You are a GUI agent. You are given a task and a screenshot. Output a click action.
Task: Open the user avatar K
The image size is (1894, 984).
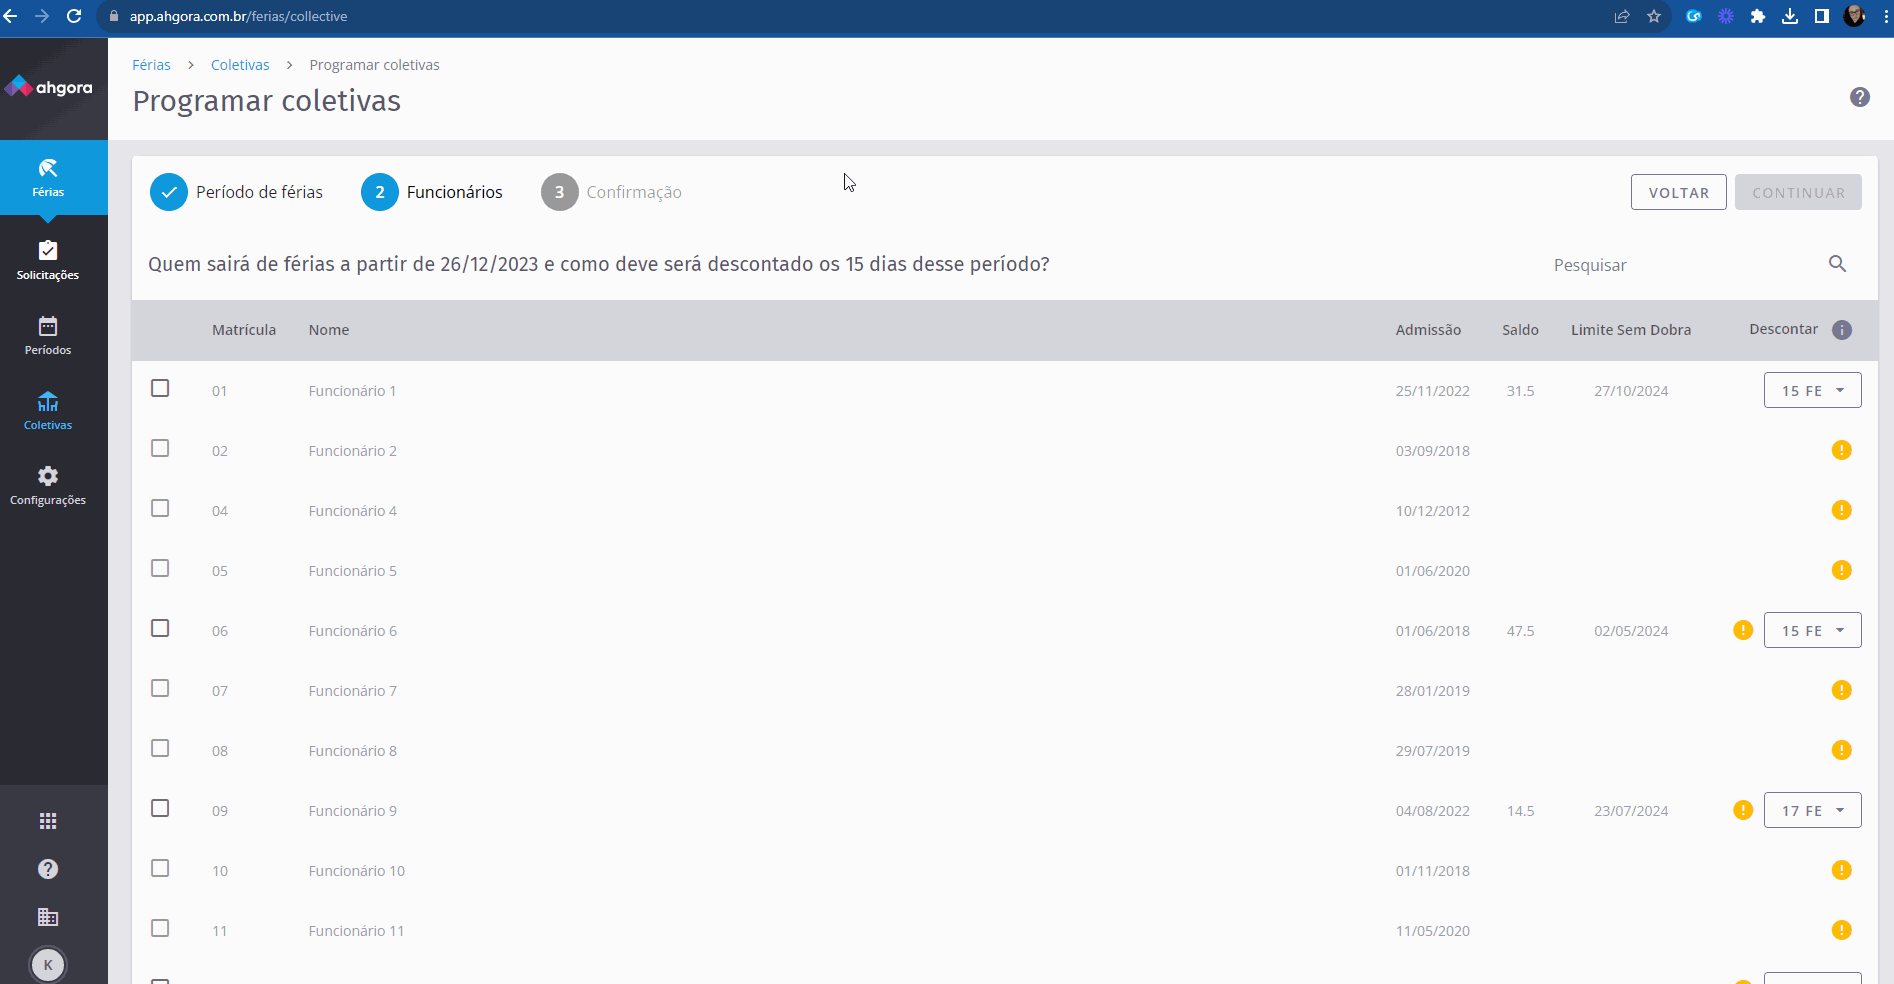coord(48,965)
